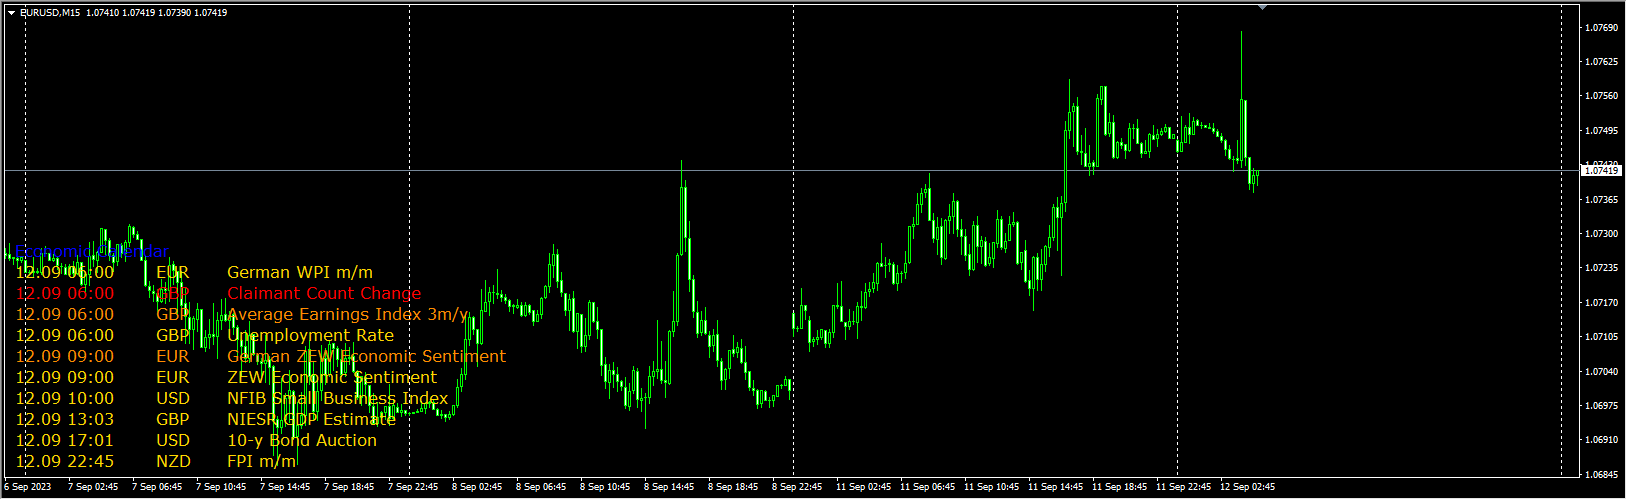Click the 1.06845 price scale value
Image resolution: width=1627 pixels, height=500 pixels.
tap(1602, 475)
